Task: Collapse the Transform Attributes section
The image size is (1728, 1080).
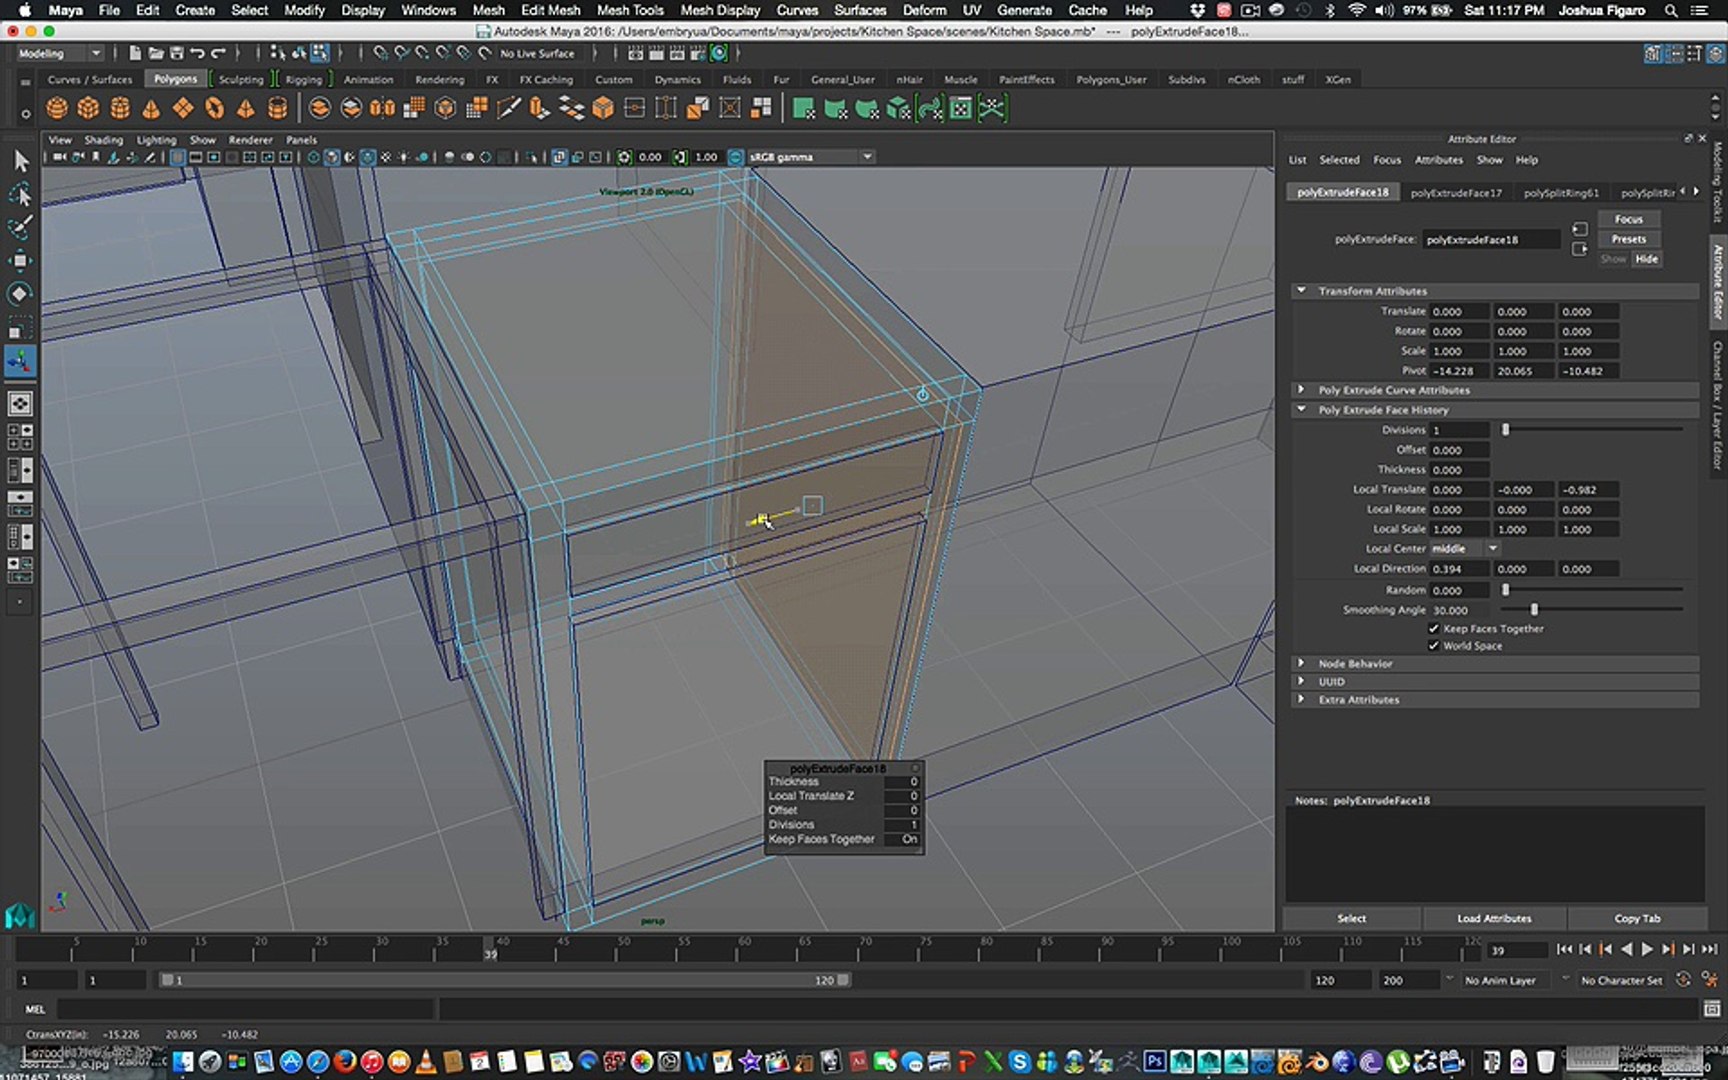Action: (x=1301, y=291)
